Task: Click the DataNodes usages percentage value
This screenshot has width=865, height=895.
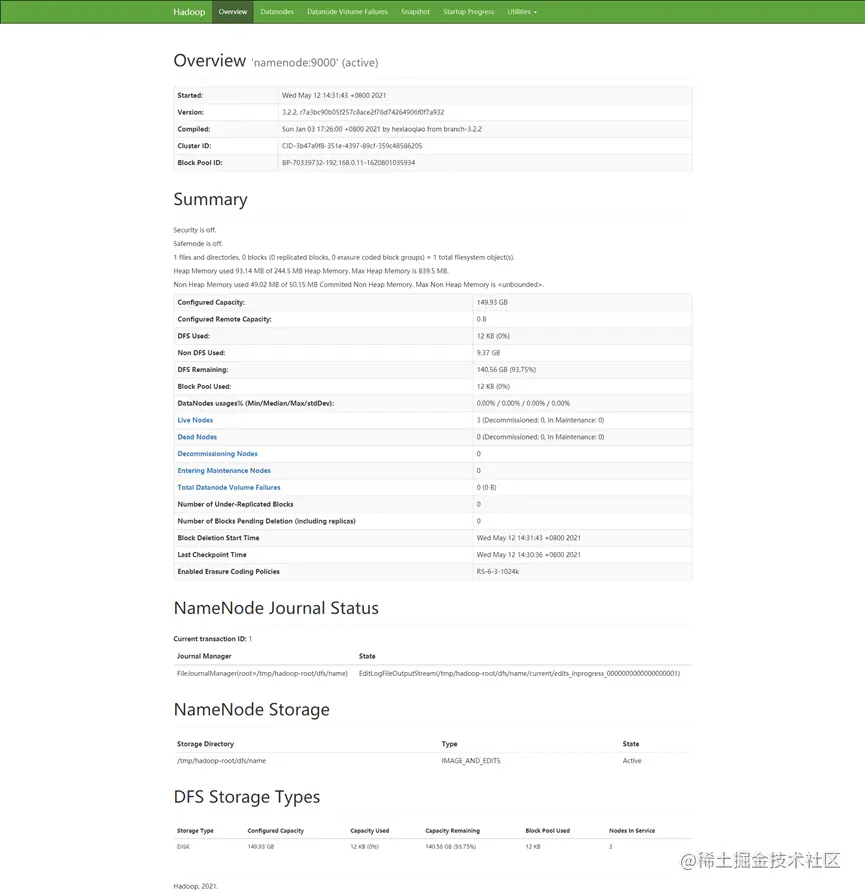Action: coord(523,404)
